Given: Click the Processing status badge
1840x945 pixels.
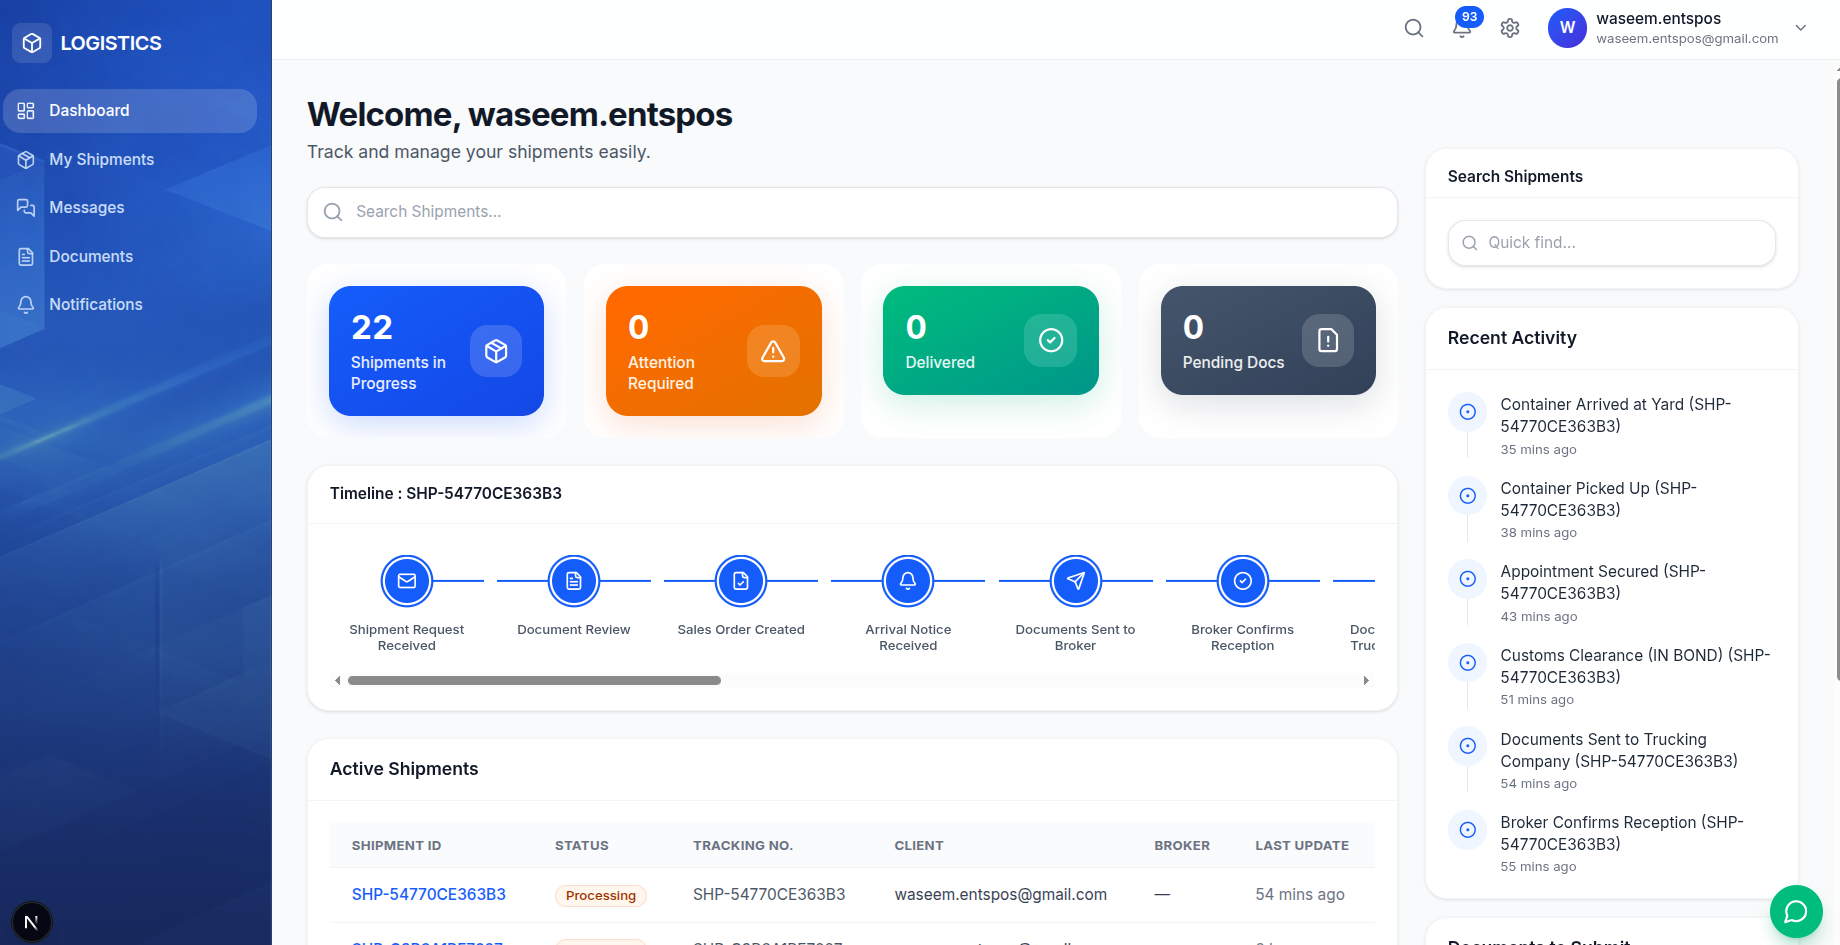Looking at the screenshot, I should 601,896.
